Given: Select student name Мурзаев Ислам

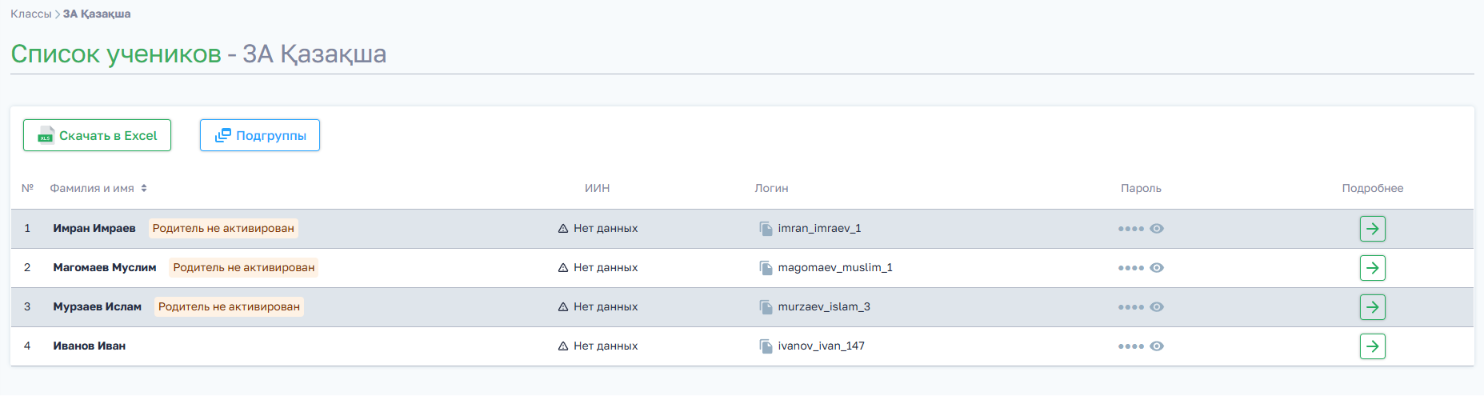Looking at the screenshot, I should [97, 307].
